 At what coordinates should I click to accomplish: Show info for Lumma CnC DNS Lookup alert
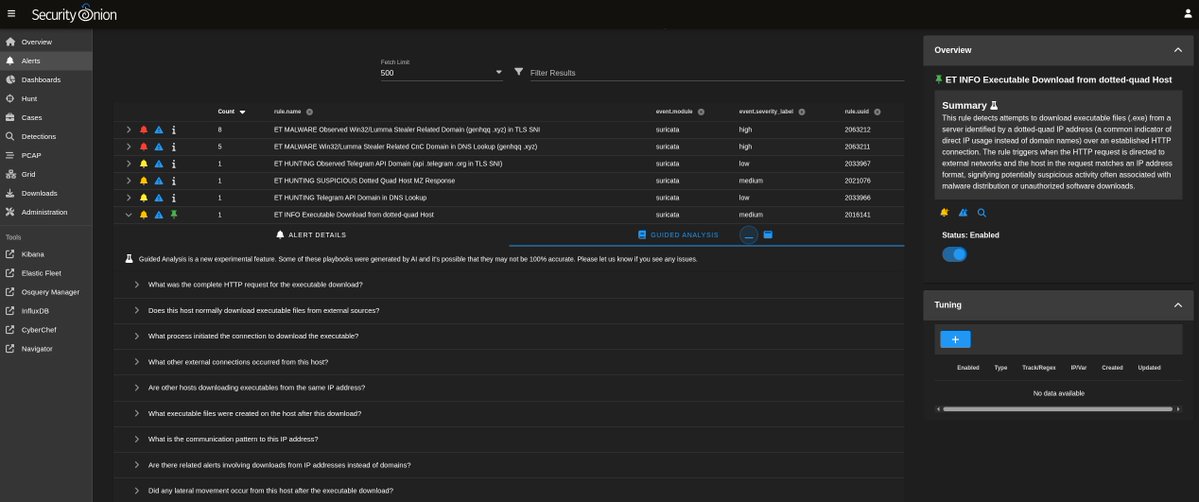pos(174,147)
